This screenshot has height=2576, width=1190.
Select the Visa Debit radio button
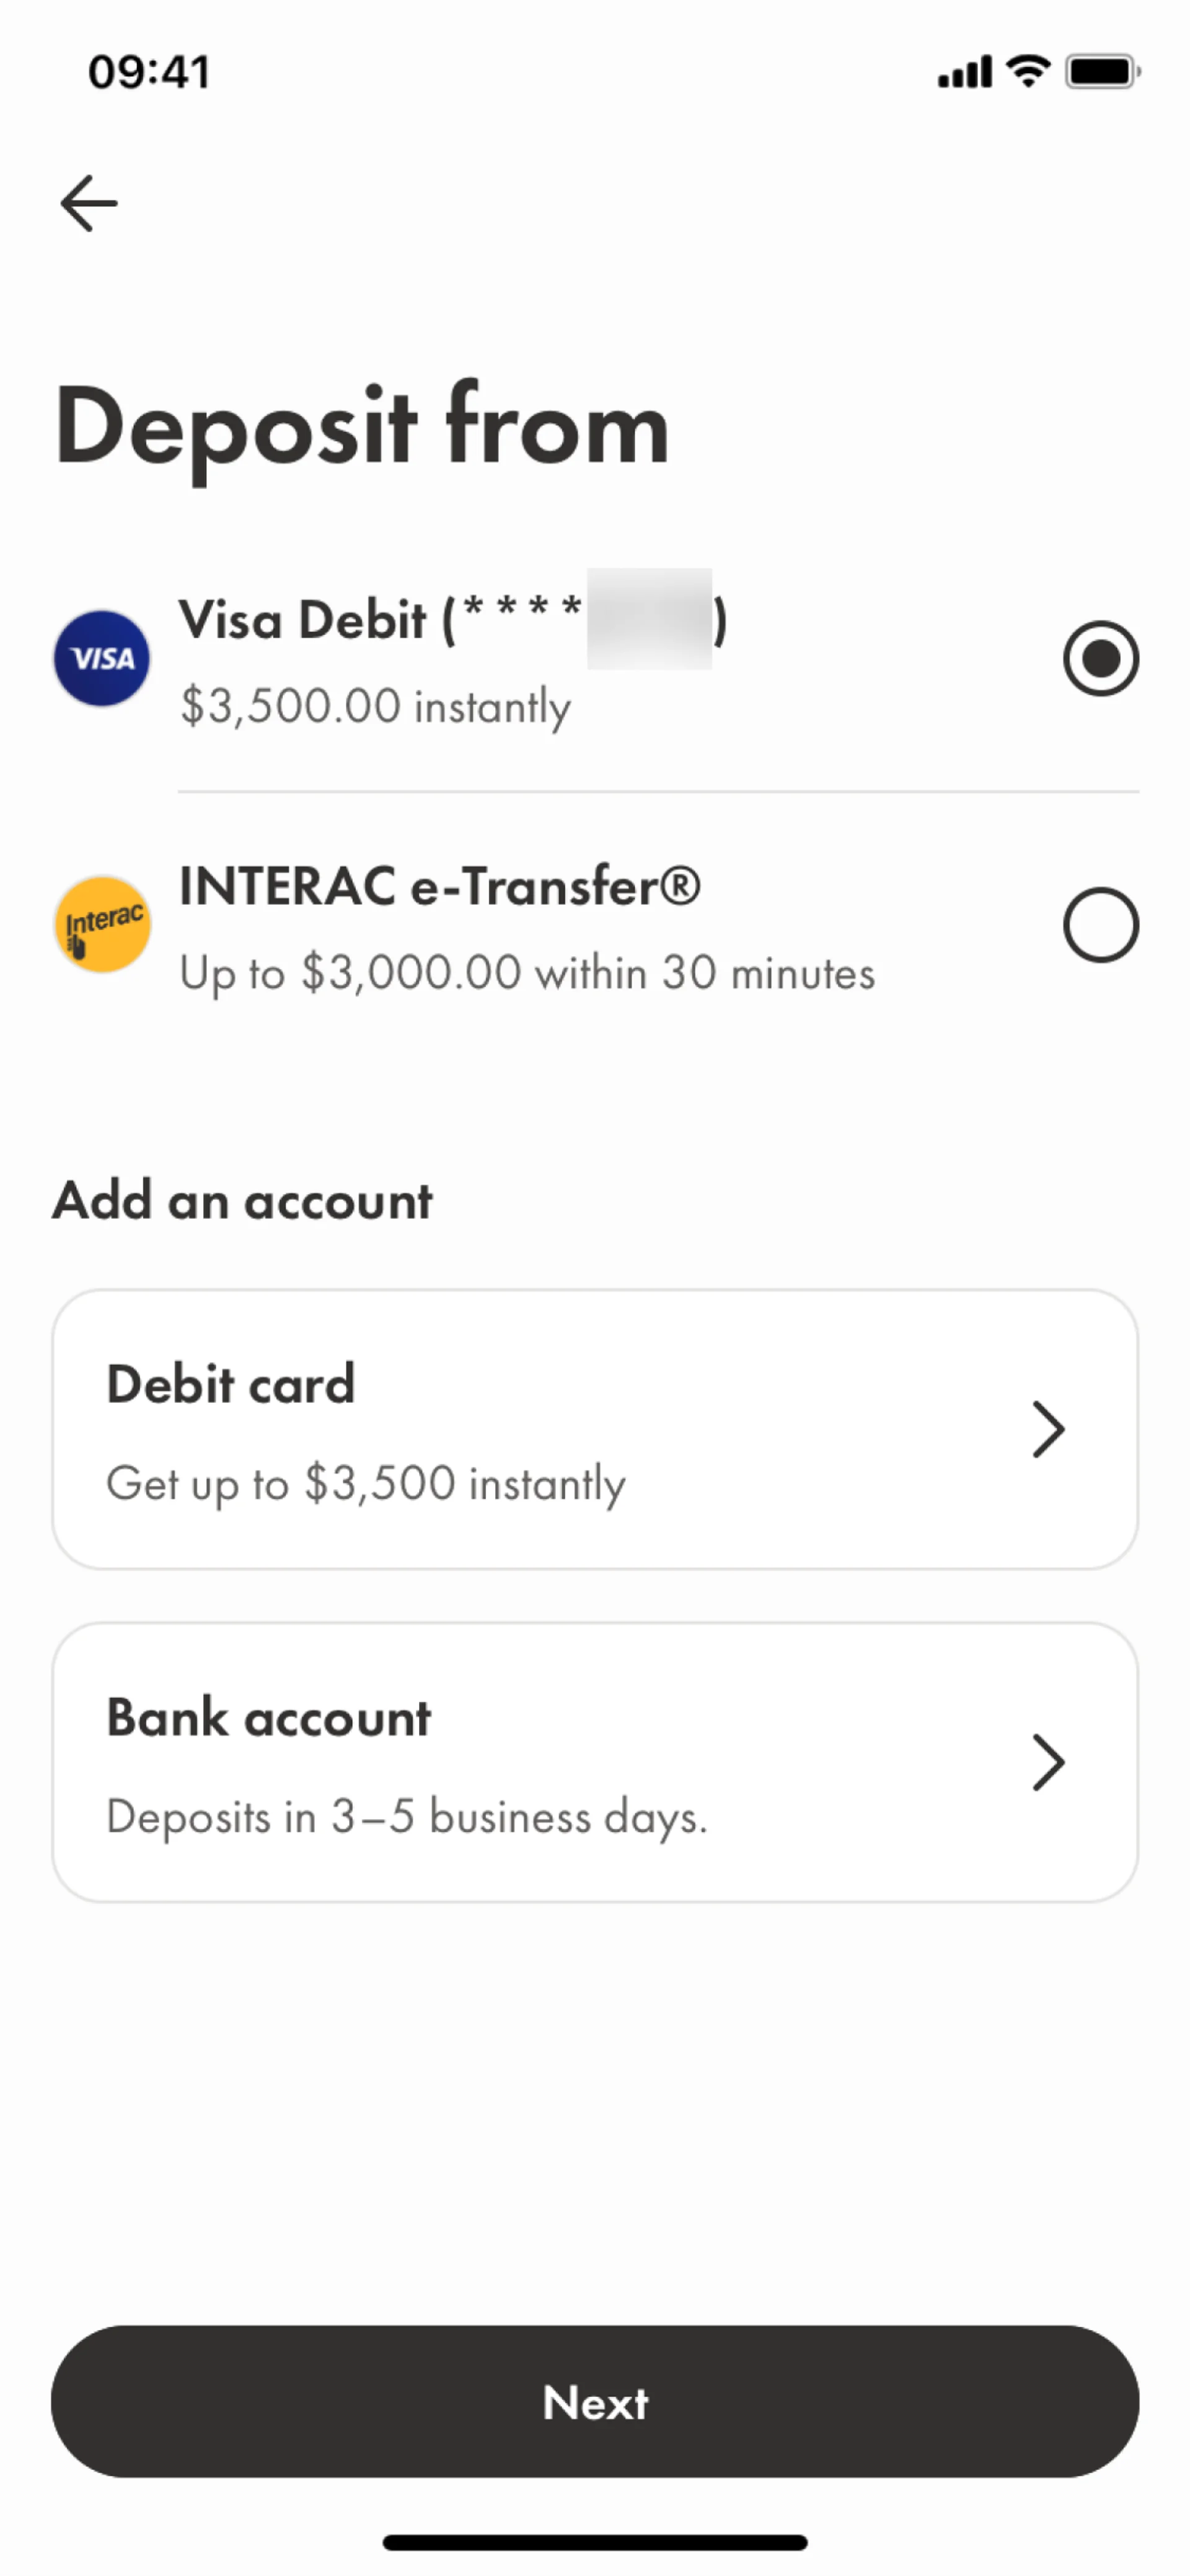click(x=1100, y=658)
